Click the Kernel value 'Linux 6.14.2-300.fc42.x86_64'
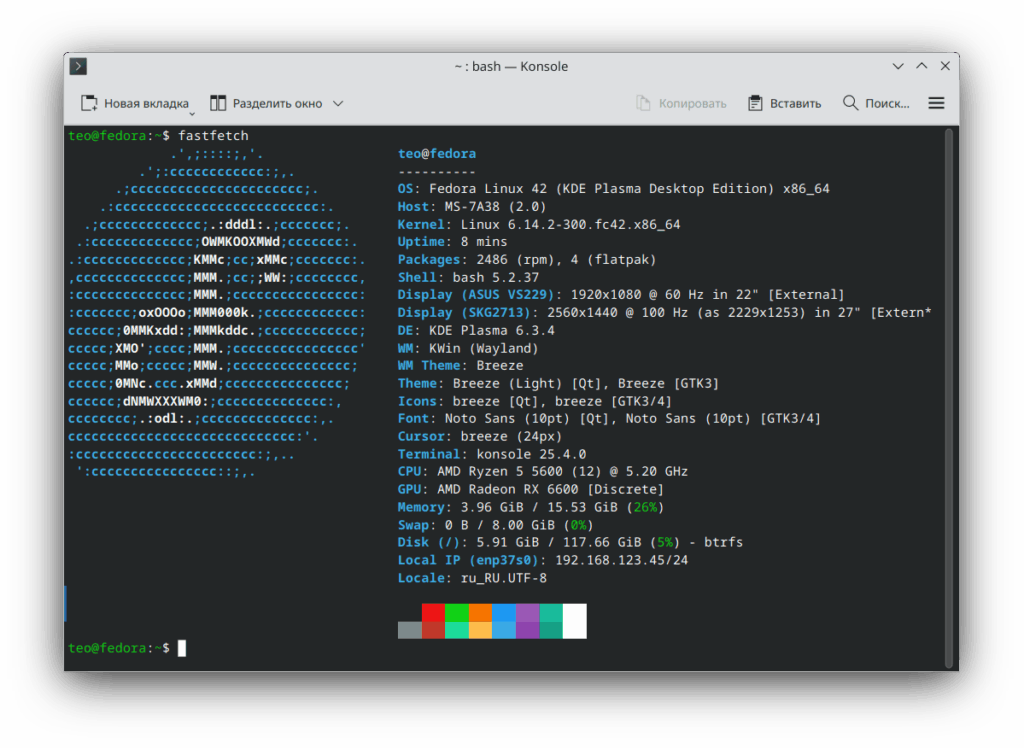Viewport: 1024px width, 748px height. [570, 224]
